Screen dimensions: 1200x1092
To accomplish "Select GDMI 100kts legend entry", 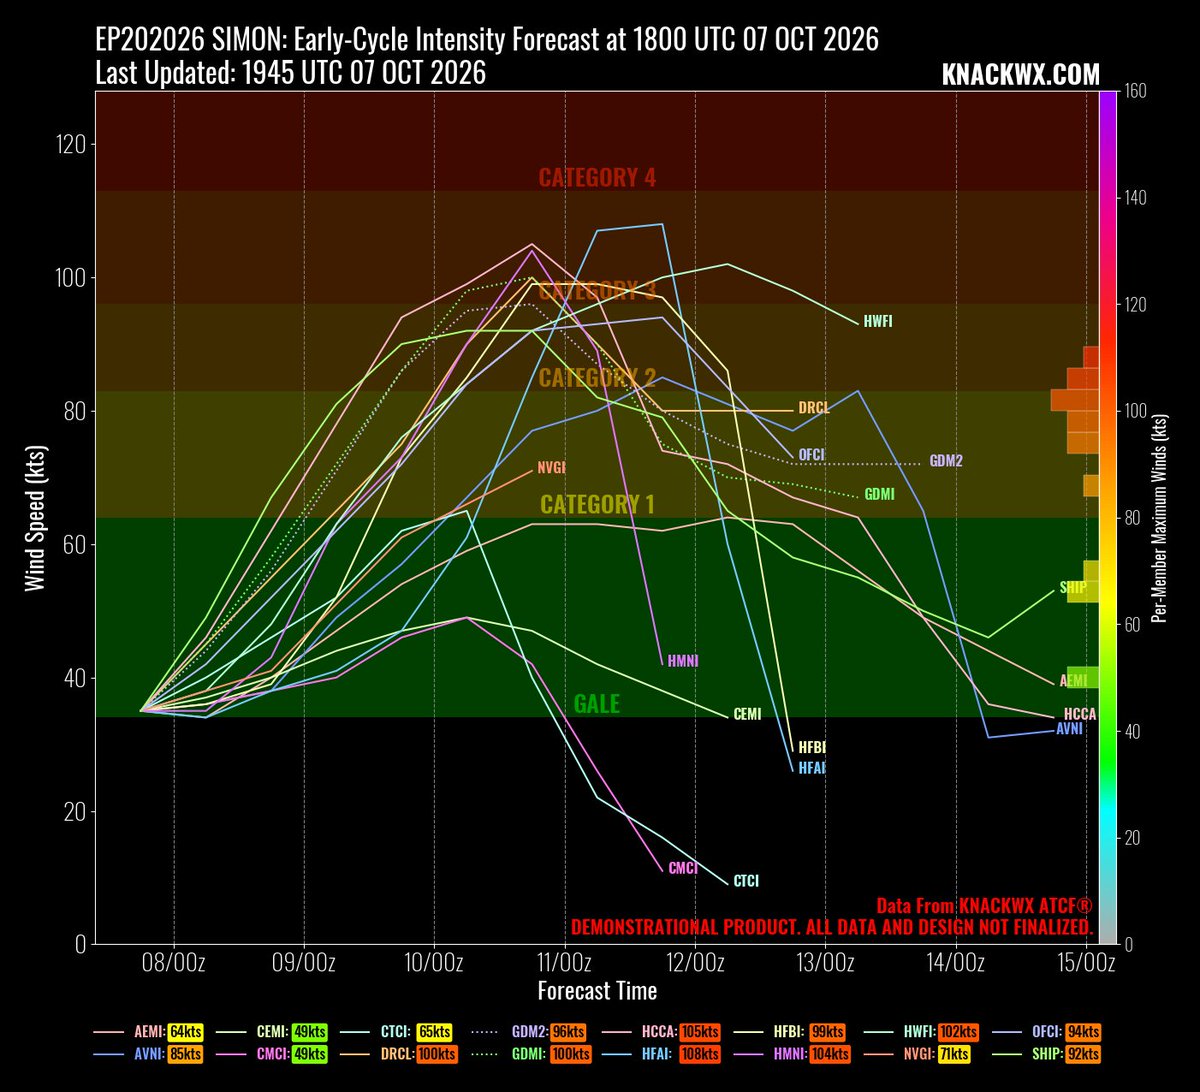I will pyautogui.click(x=530, y=1052).
